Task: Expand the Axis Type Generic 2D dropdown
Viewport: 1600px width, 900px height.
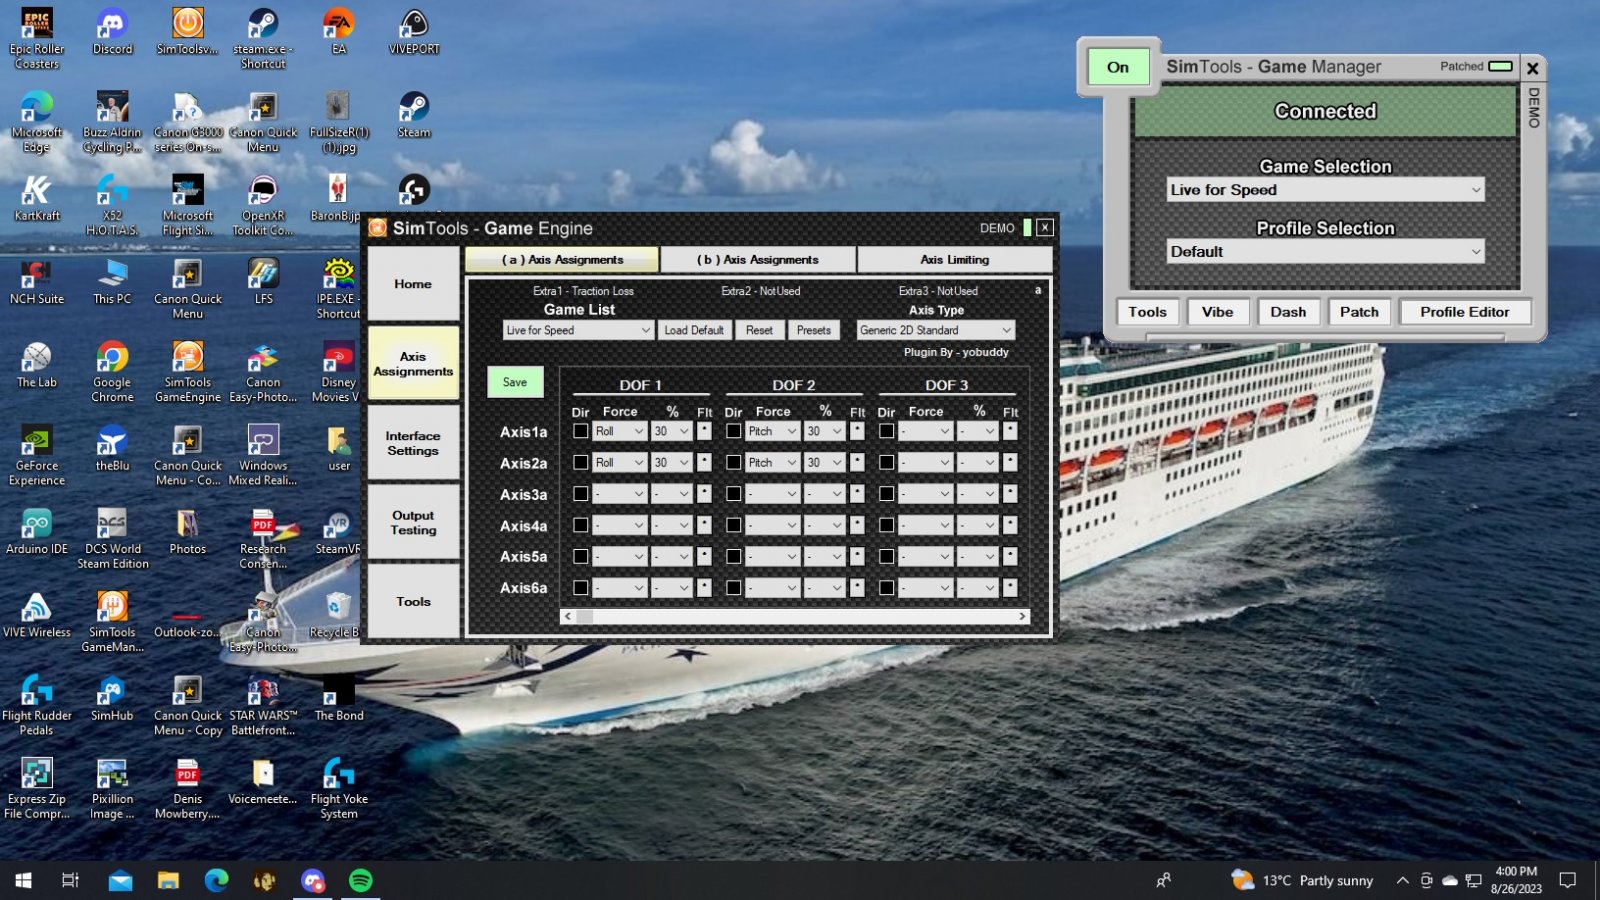Action: click(x=935, y=330)
